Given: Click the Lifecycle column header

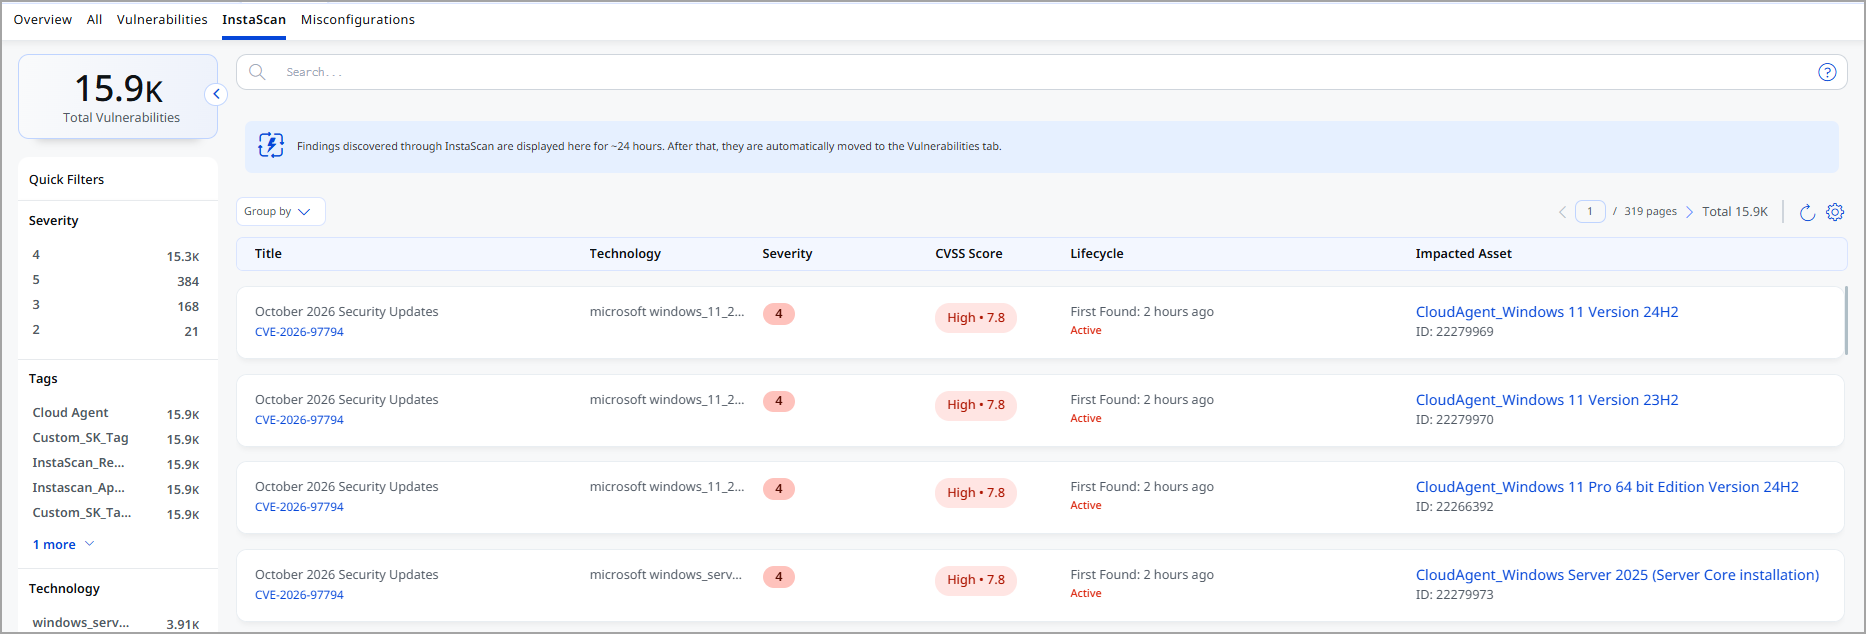Looking at the screenshot, I should click(x=1097, y=254).
